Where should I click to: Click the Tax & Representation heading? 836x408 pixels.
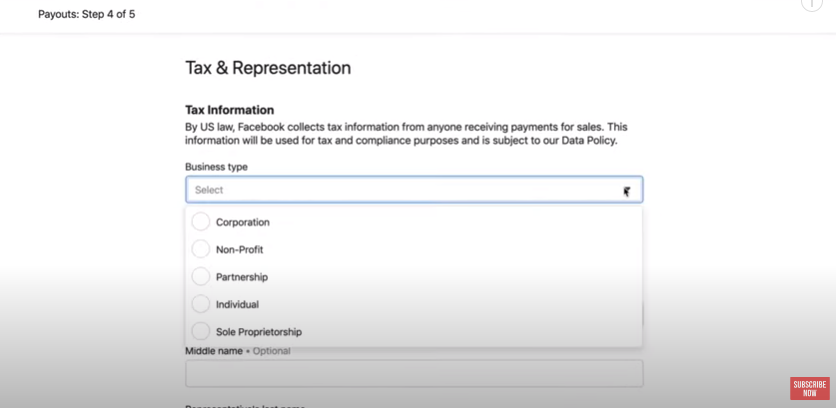point(268,68)
